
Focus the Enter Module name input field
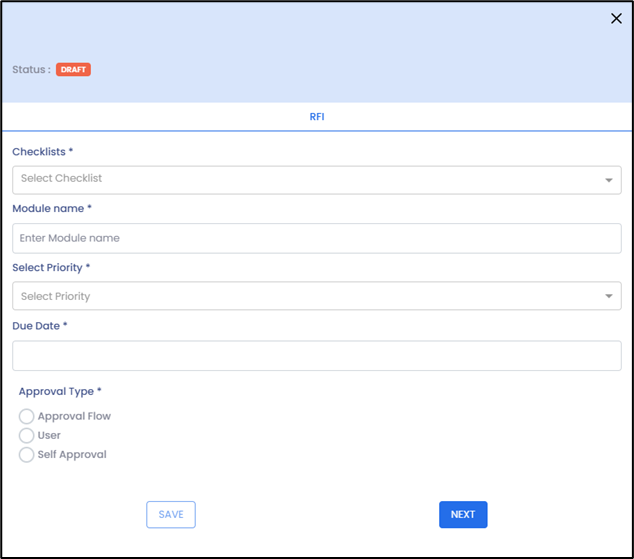[x=316, y=238]
